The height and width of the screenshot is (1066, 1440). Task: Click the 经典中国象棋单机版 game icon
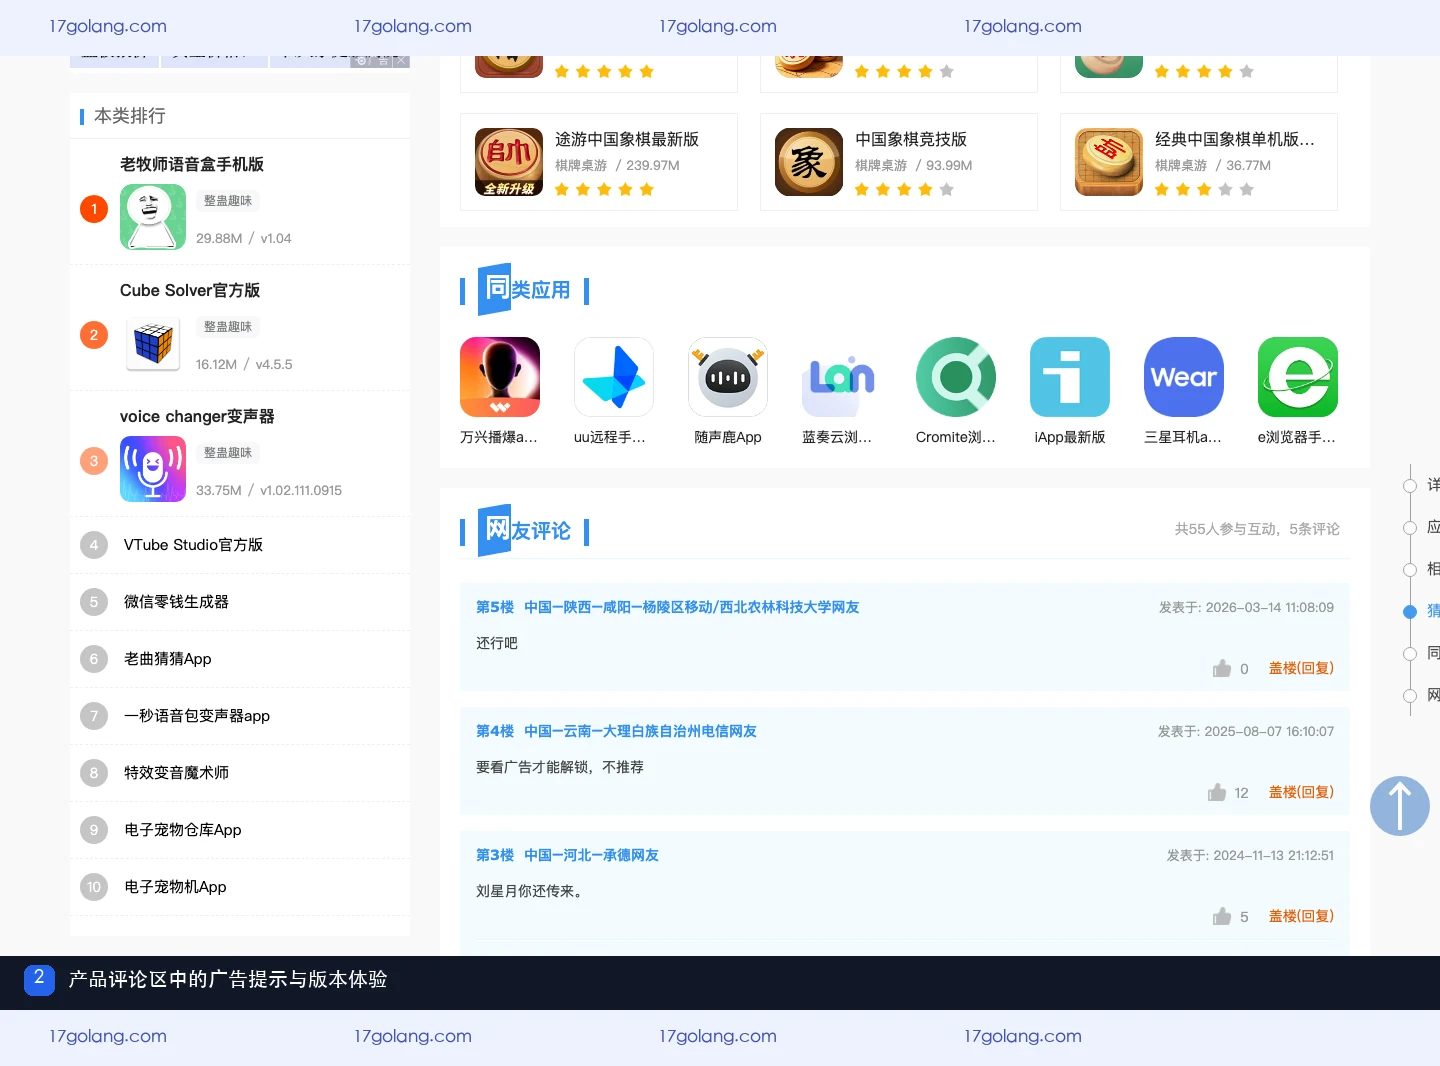pos(1109,162)
